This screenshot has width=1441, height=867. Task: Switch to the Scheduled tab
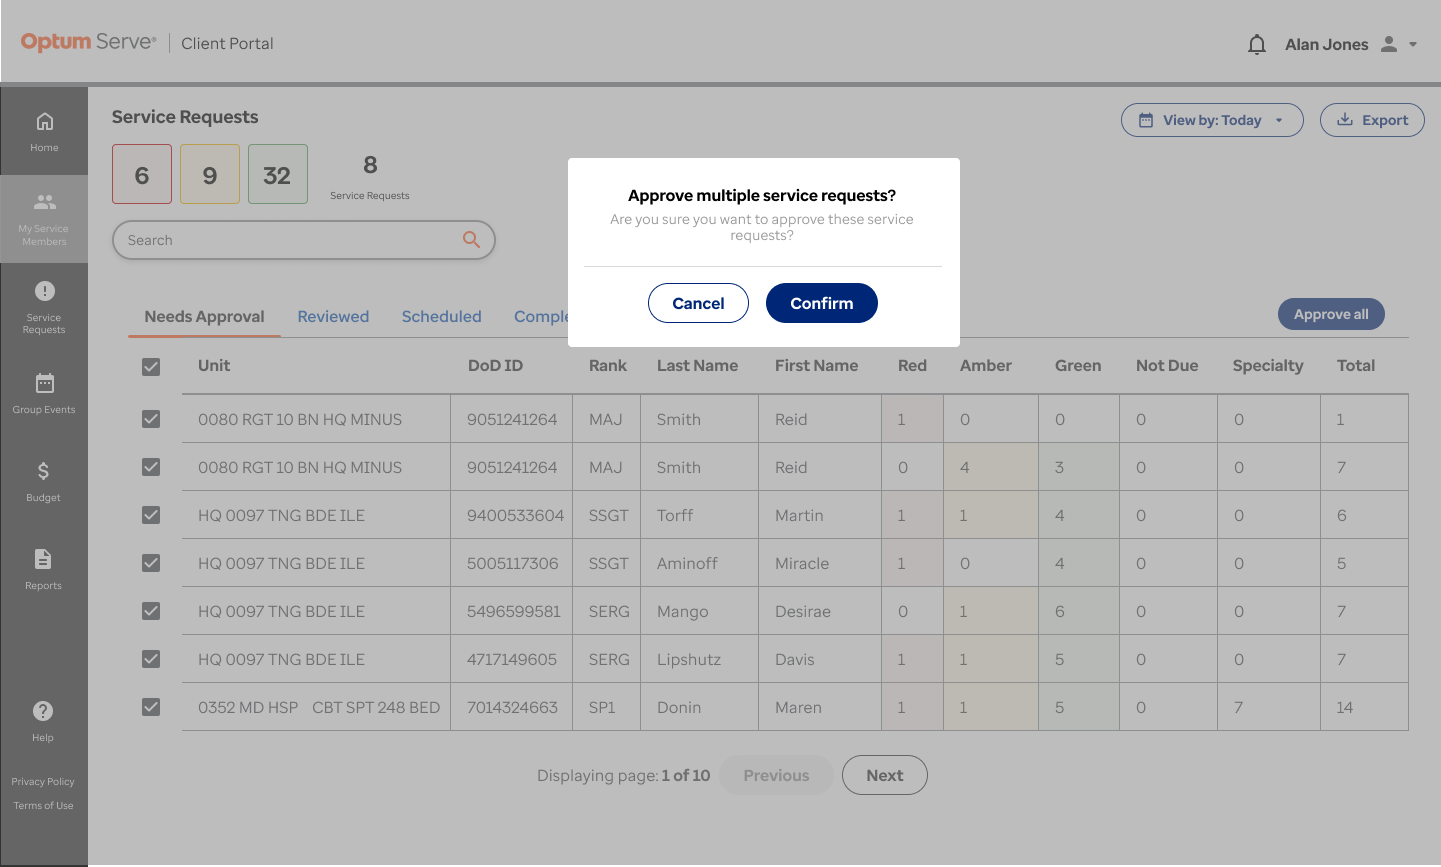pyautogui.click(x=441, y=317)
